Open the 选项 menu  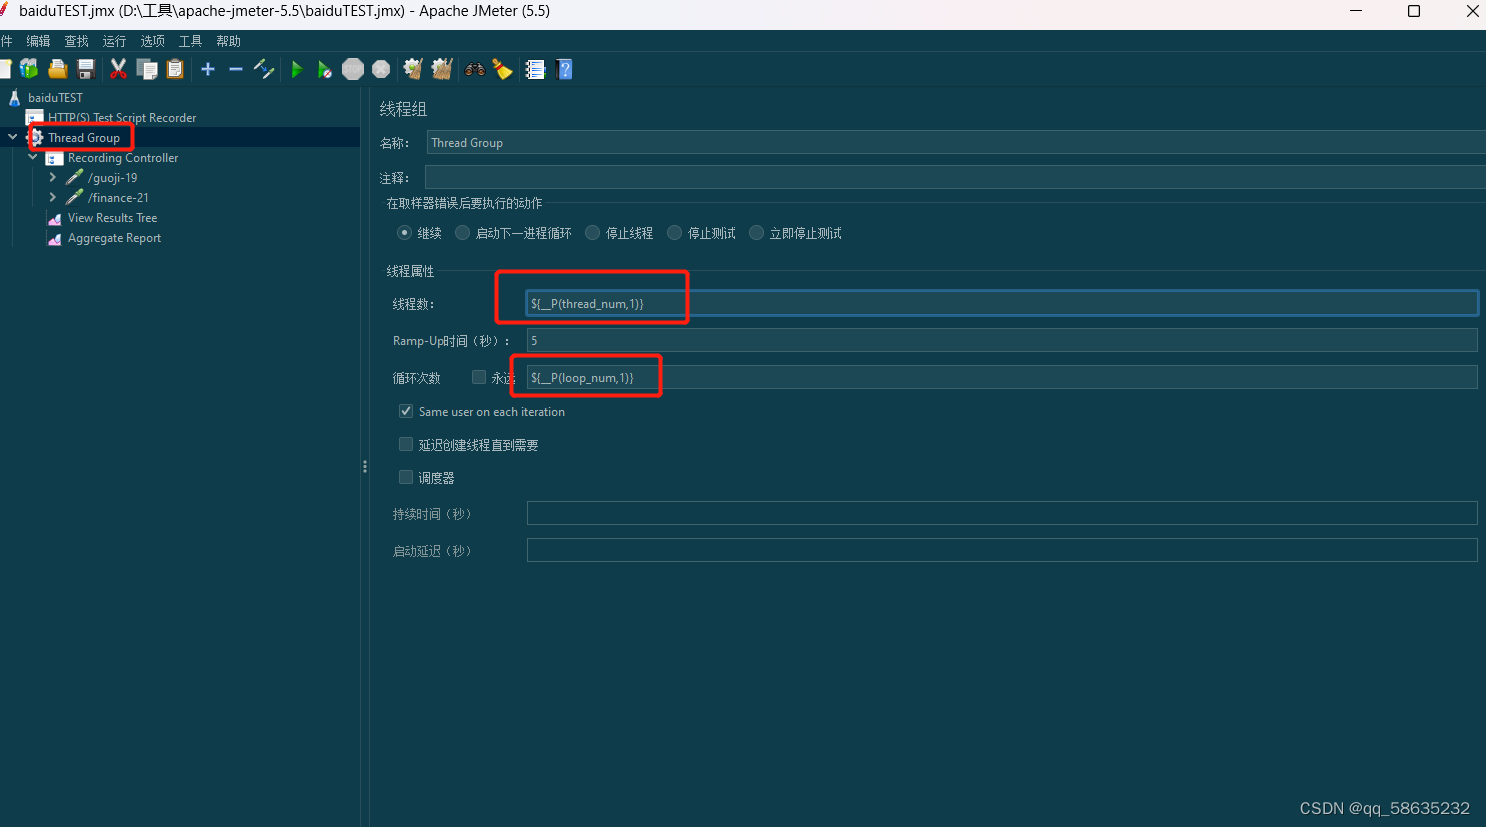152,41
